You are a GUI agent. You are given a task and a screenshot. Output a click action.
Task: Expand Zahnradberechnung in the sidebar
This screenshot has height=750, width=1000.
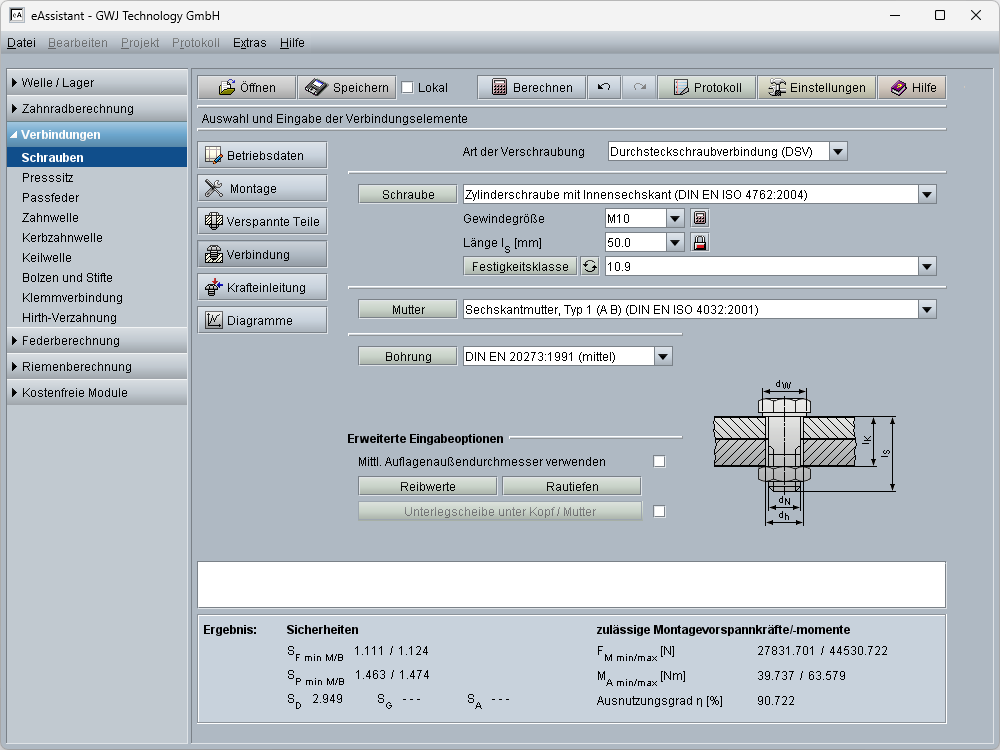click(x=97, y=109)
